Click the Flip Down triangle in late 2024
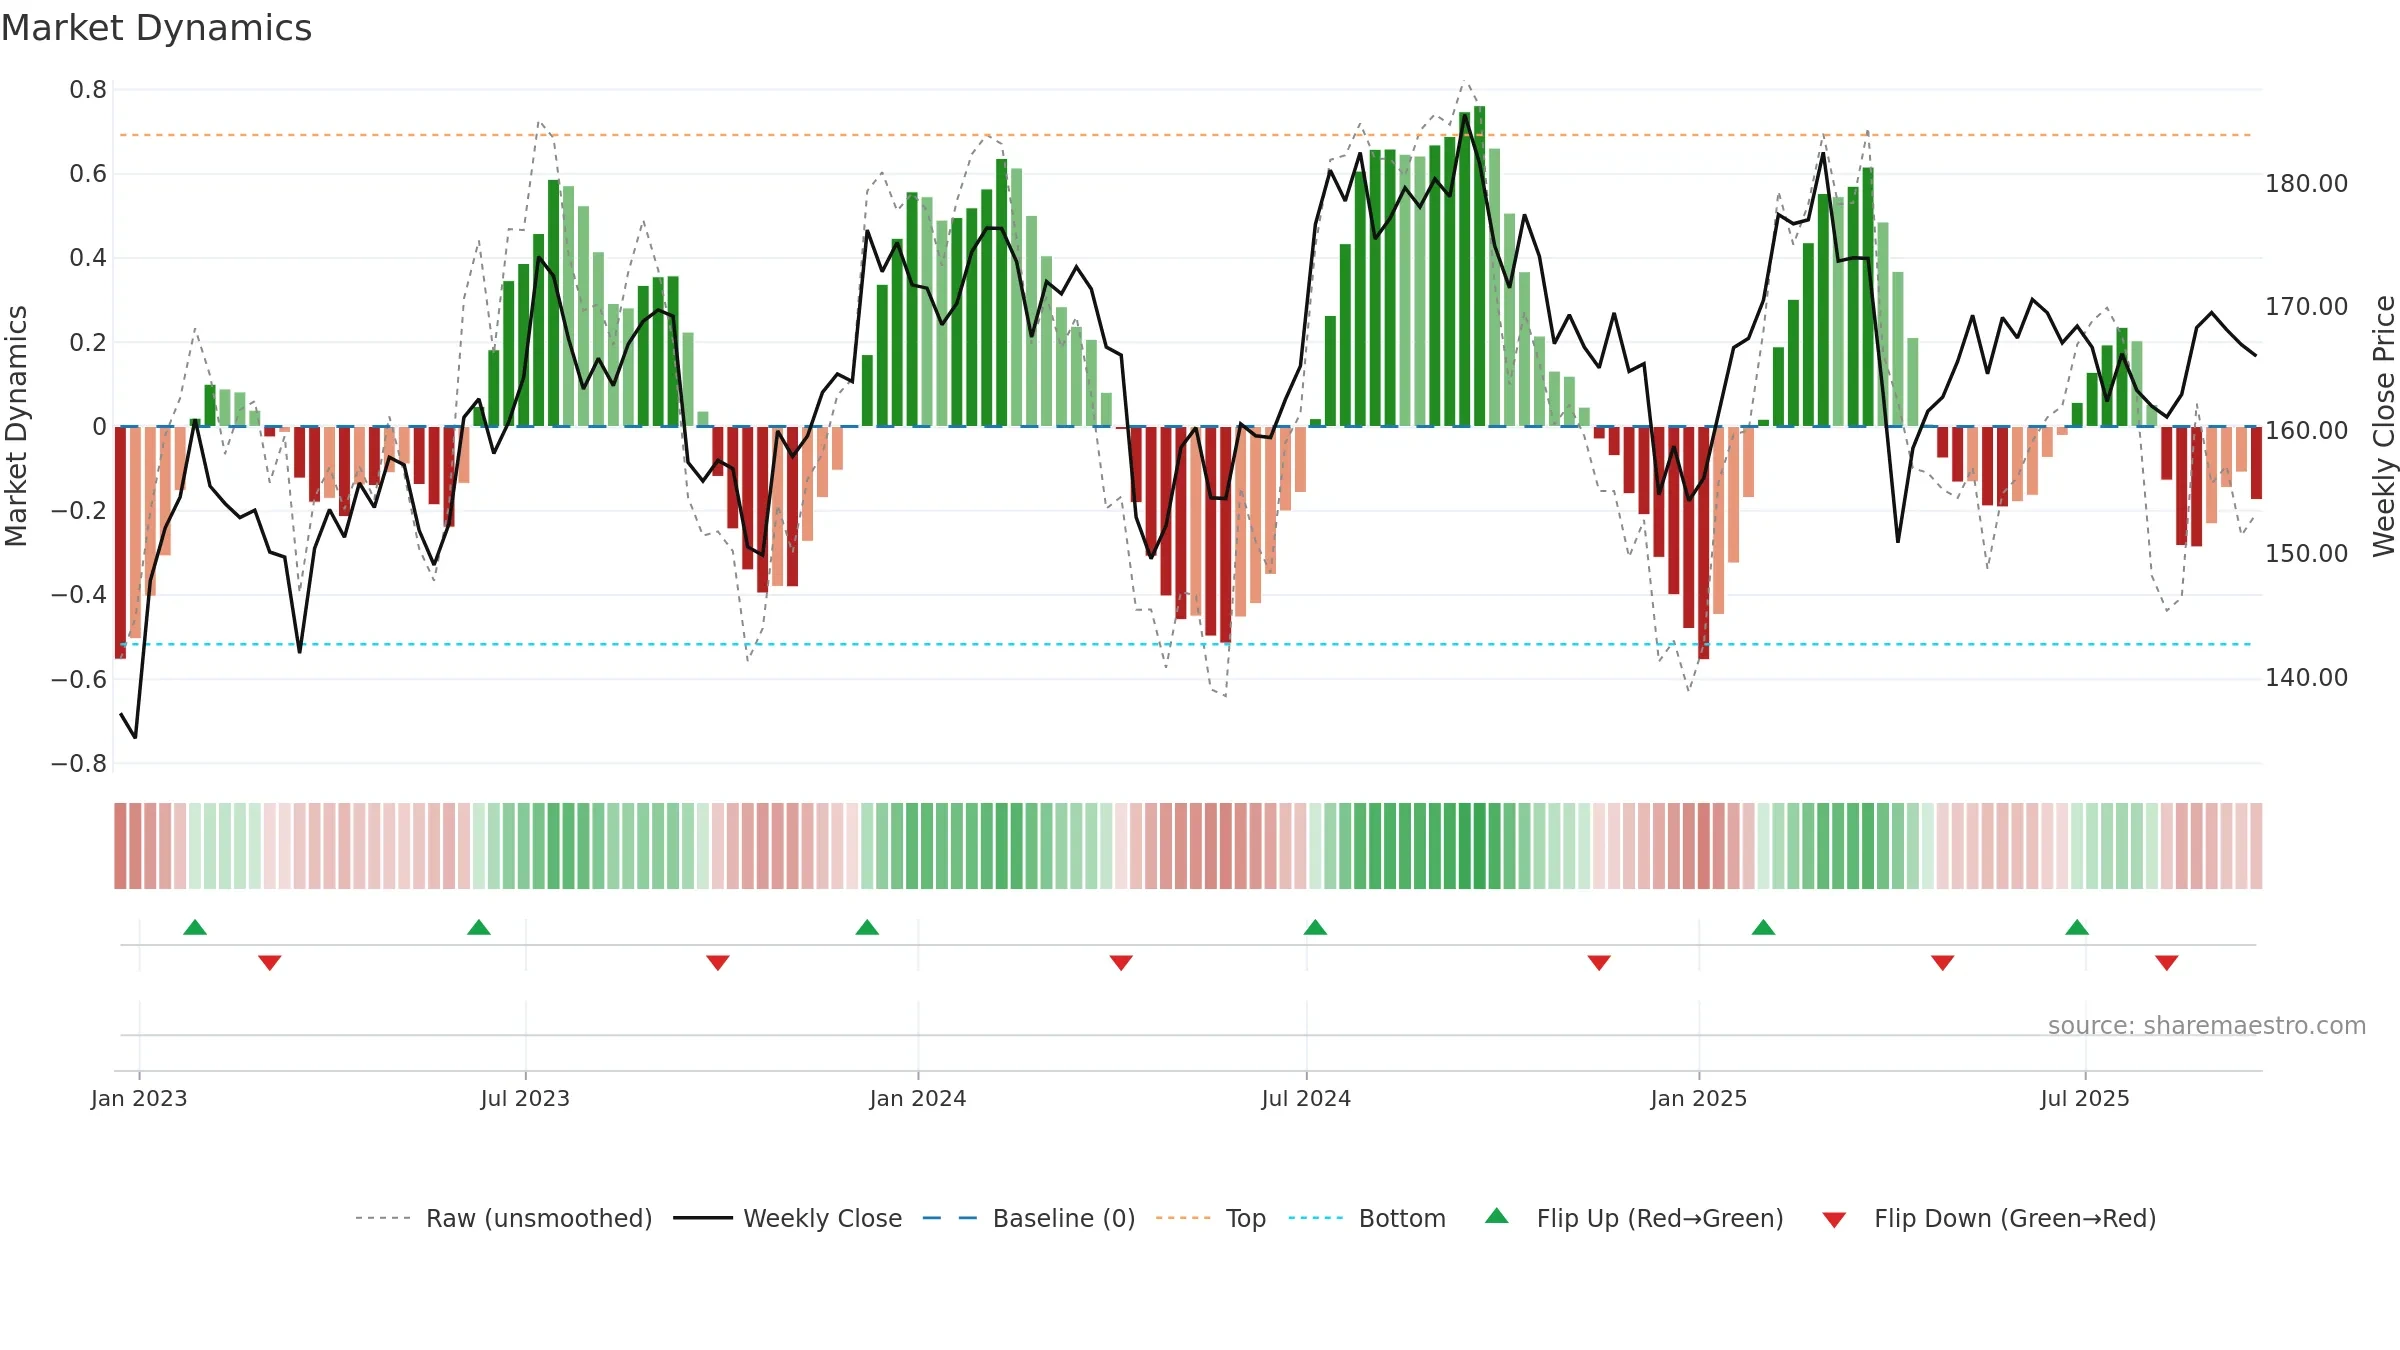This screenshot has width=2400, height=1350. 1599,963
